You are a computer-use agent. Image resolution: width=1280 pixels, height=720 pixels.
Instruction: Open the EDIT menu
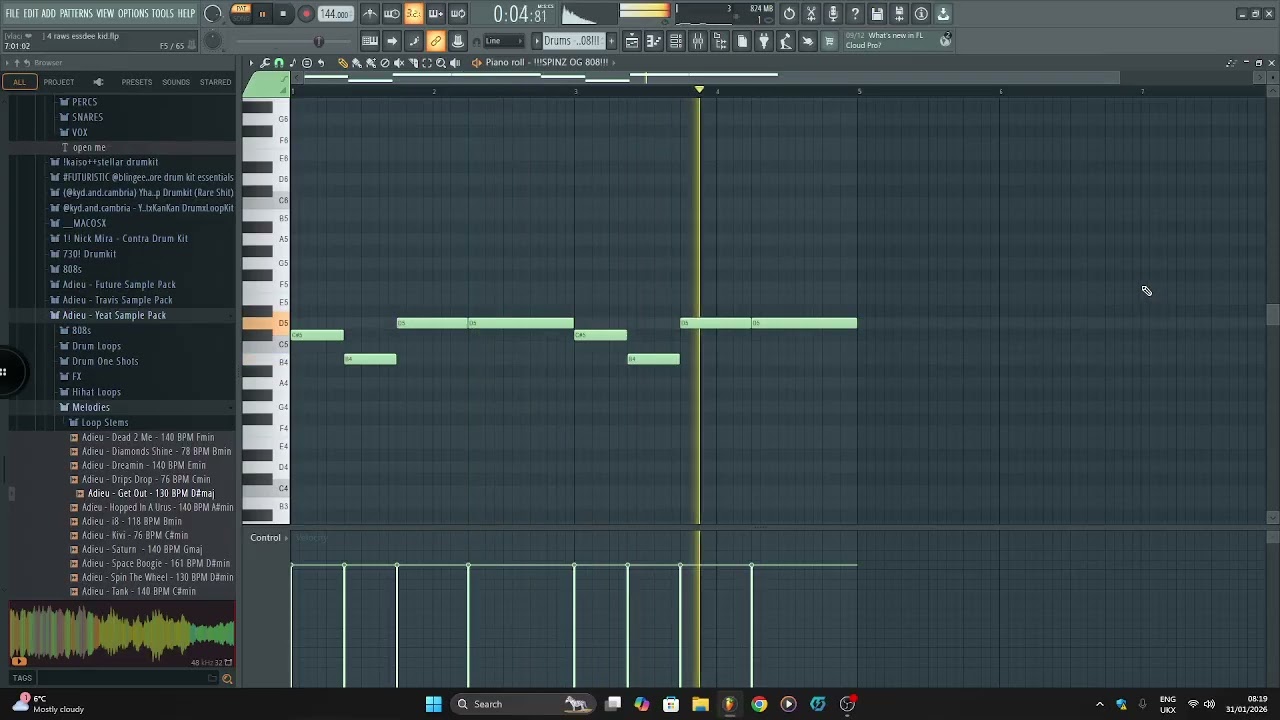[31, 13]
